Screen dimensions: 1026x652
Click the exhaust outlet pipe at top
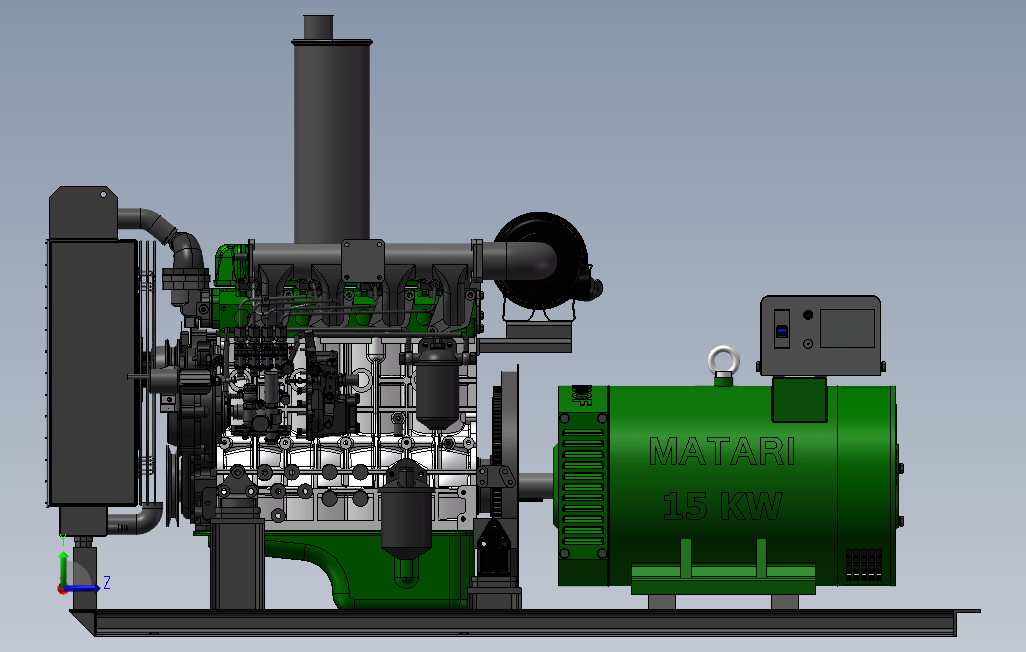click(319, 27)
